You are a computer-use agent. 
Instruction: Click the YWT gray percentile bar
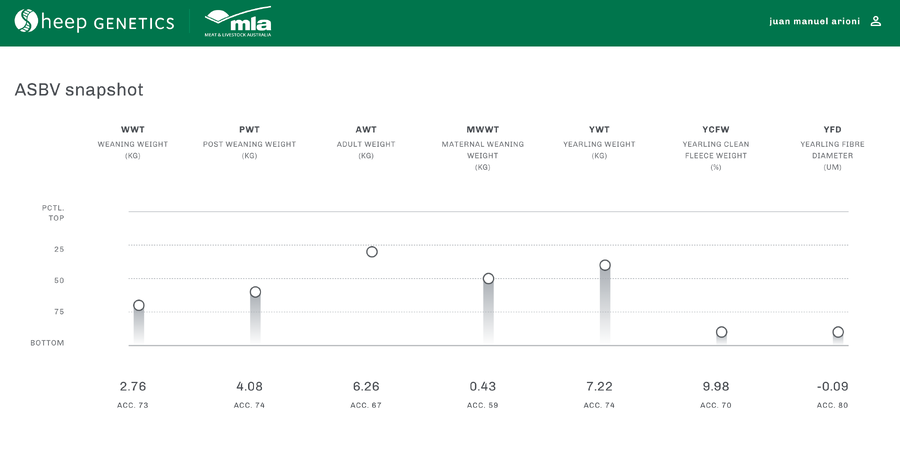tap(605, 310)
